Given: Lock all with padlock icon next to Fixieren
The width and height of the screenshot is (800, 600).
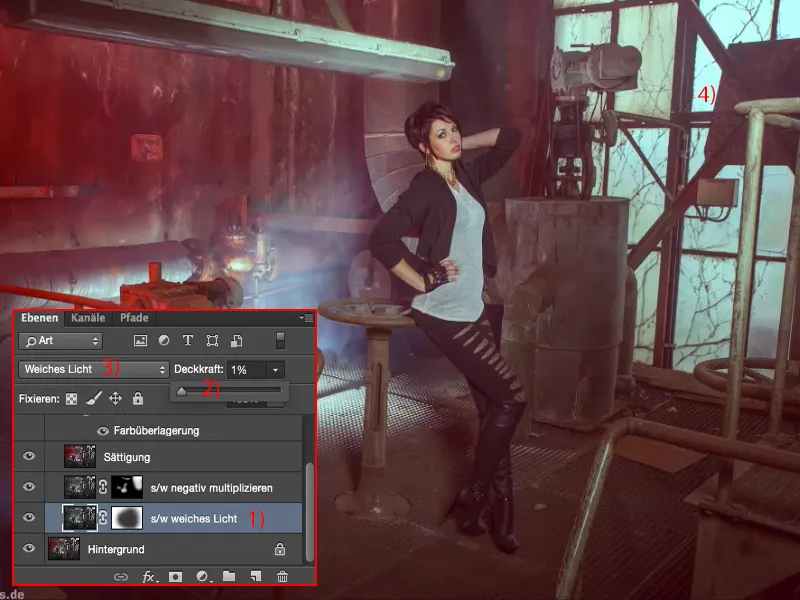Looking at the screenshot, I should tap(138, 398).
